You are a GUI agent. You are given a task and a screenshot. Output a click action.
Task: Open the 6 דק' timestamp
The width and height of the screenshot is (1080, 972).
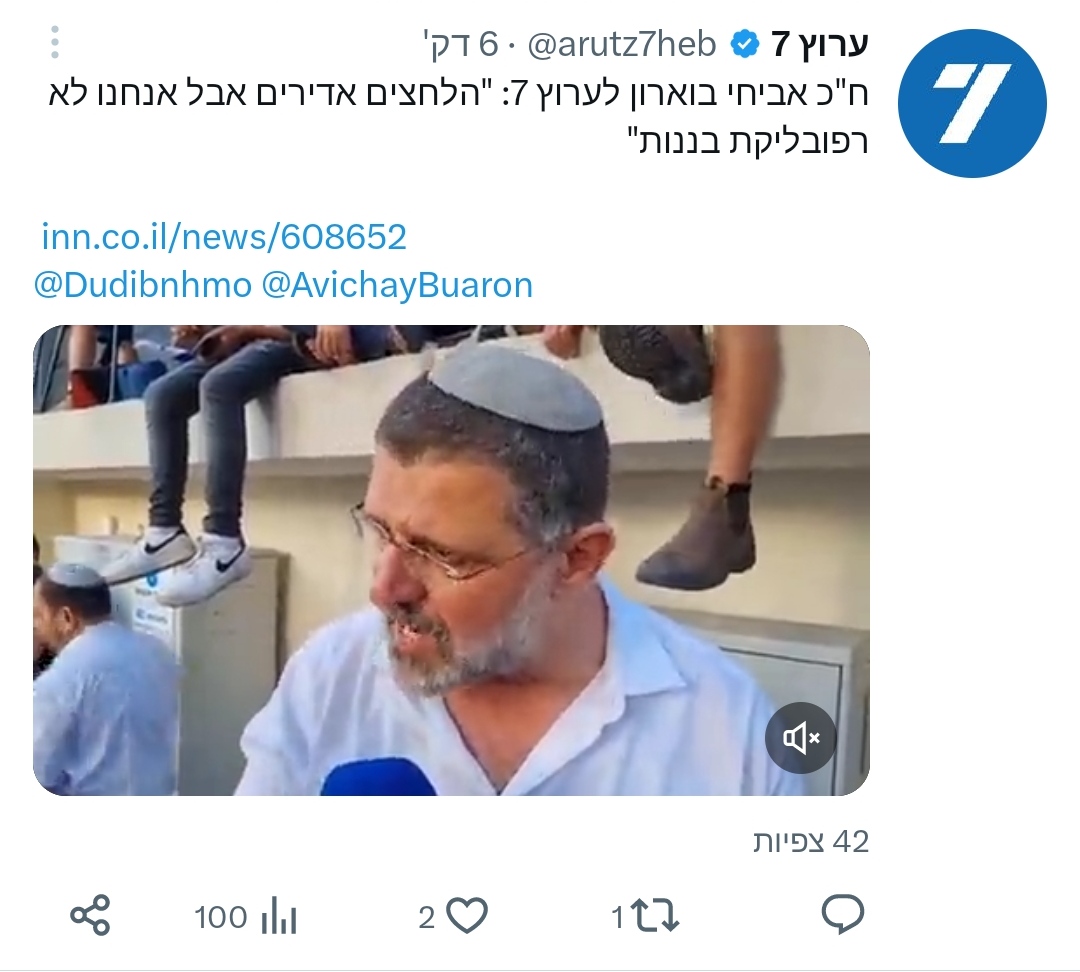pyautogui.click(x=460, y=45)
